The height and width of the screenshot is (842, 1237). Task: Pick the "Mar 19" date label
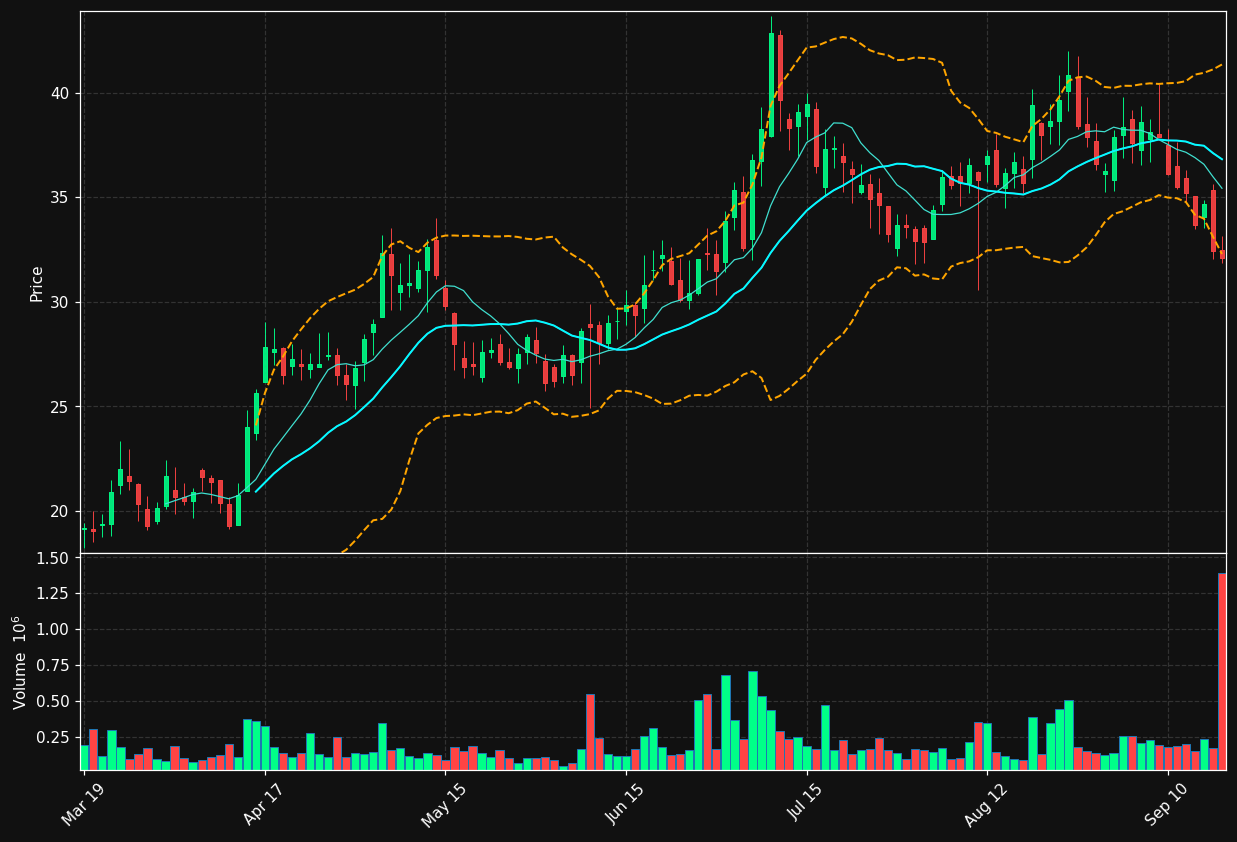tap(83, 803)
